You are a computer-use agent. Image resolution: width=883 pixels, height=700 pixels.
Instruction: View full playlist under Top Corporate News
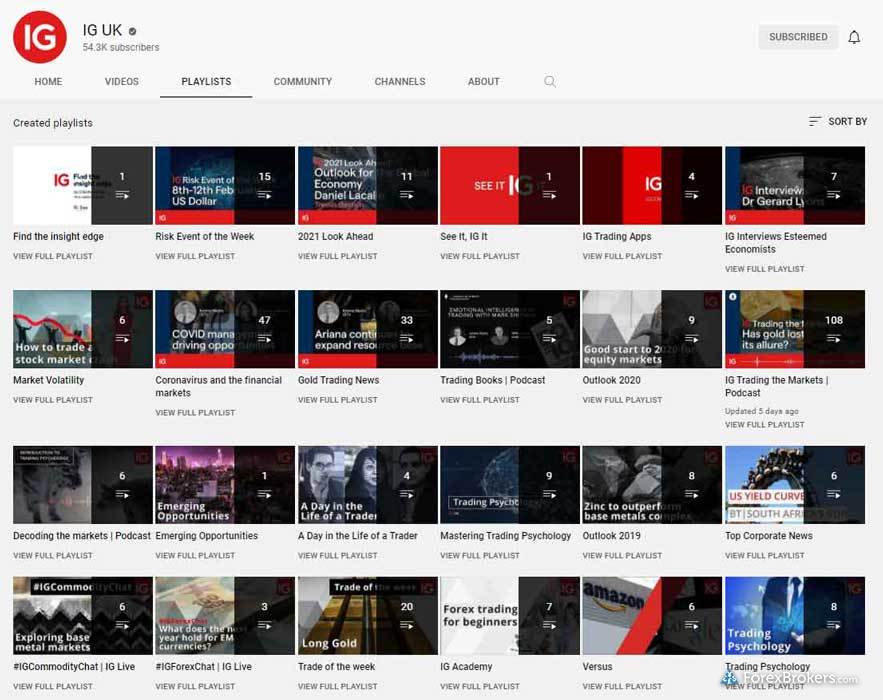[x=764, y=556]
